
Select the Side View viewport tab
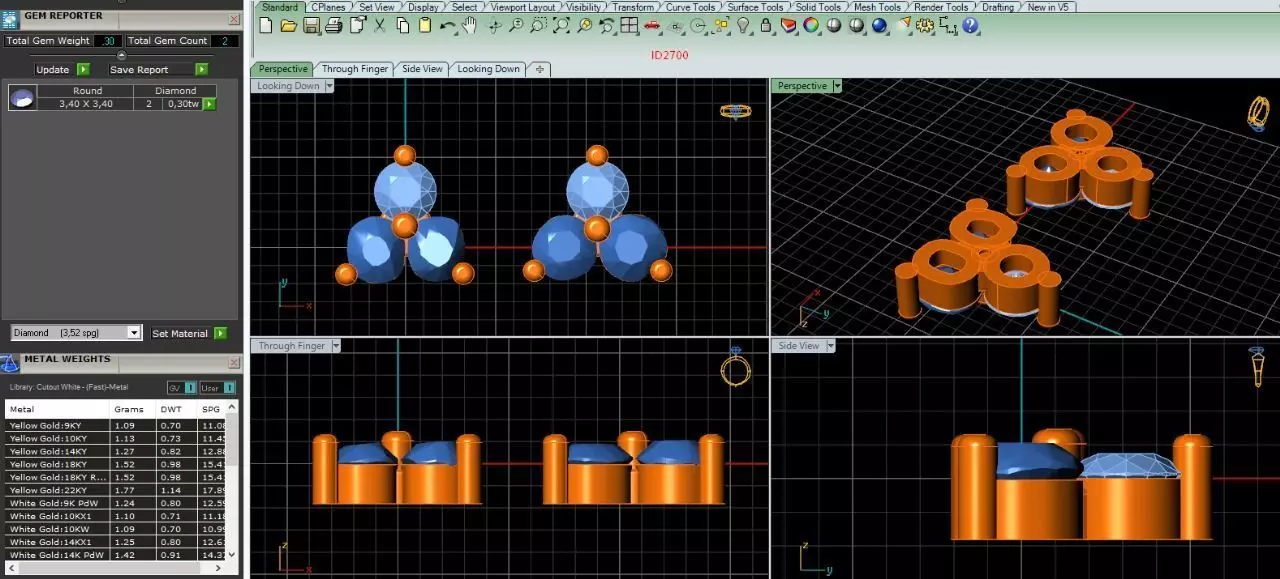pos(422,69)
